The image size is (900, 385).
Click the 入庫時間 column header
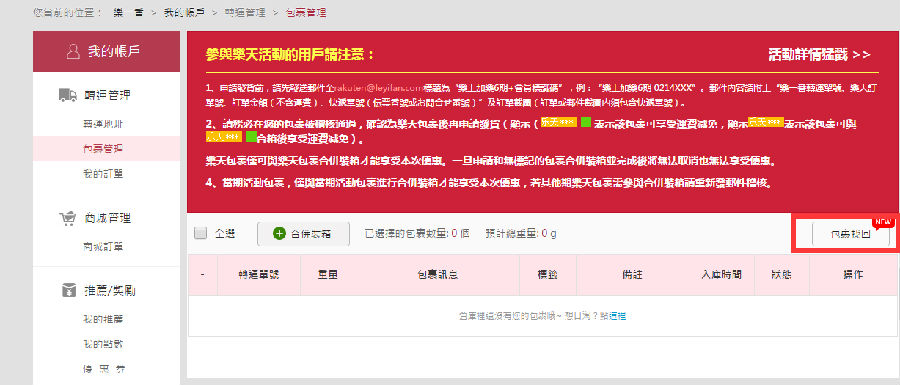click(721, 274)
